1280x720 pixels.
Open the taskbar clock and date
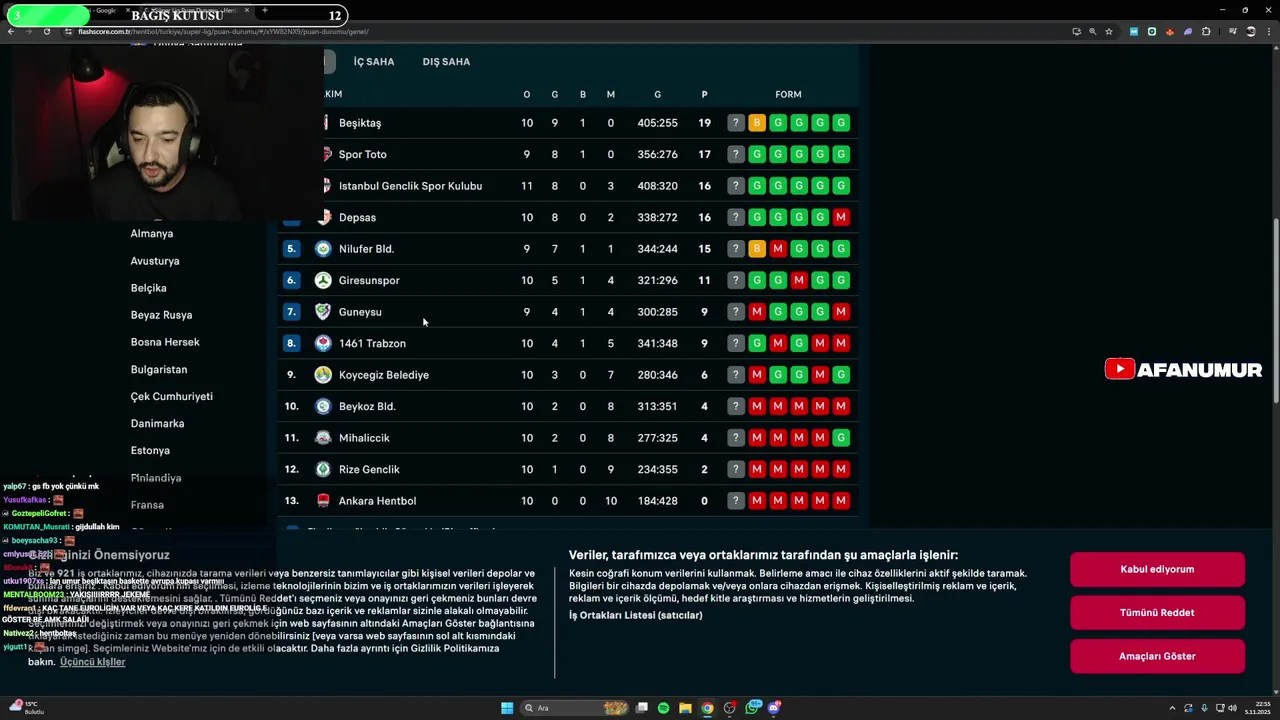1257,708
